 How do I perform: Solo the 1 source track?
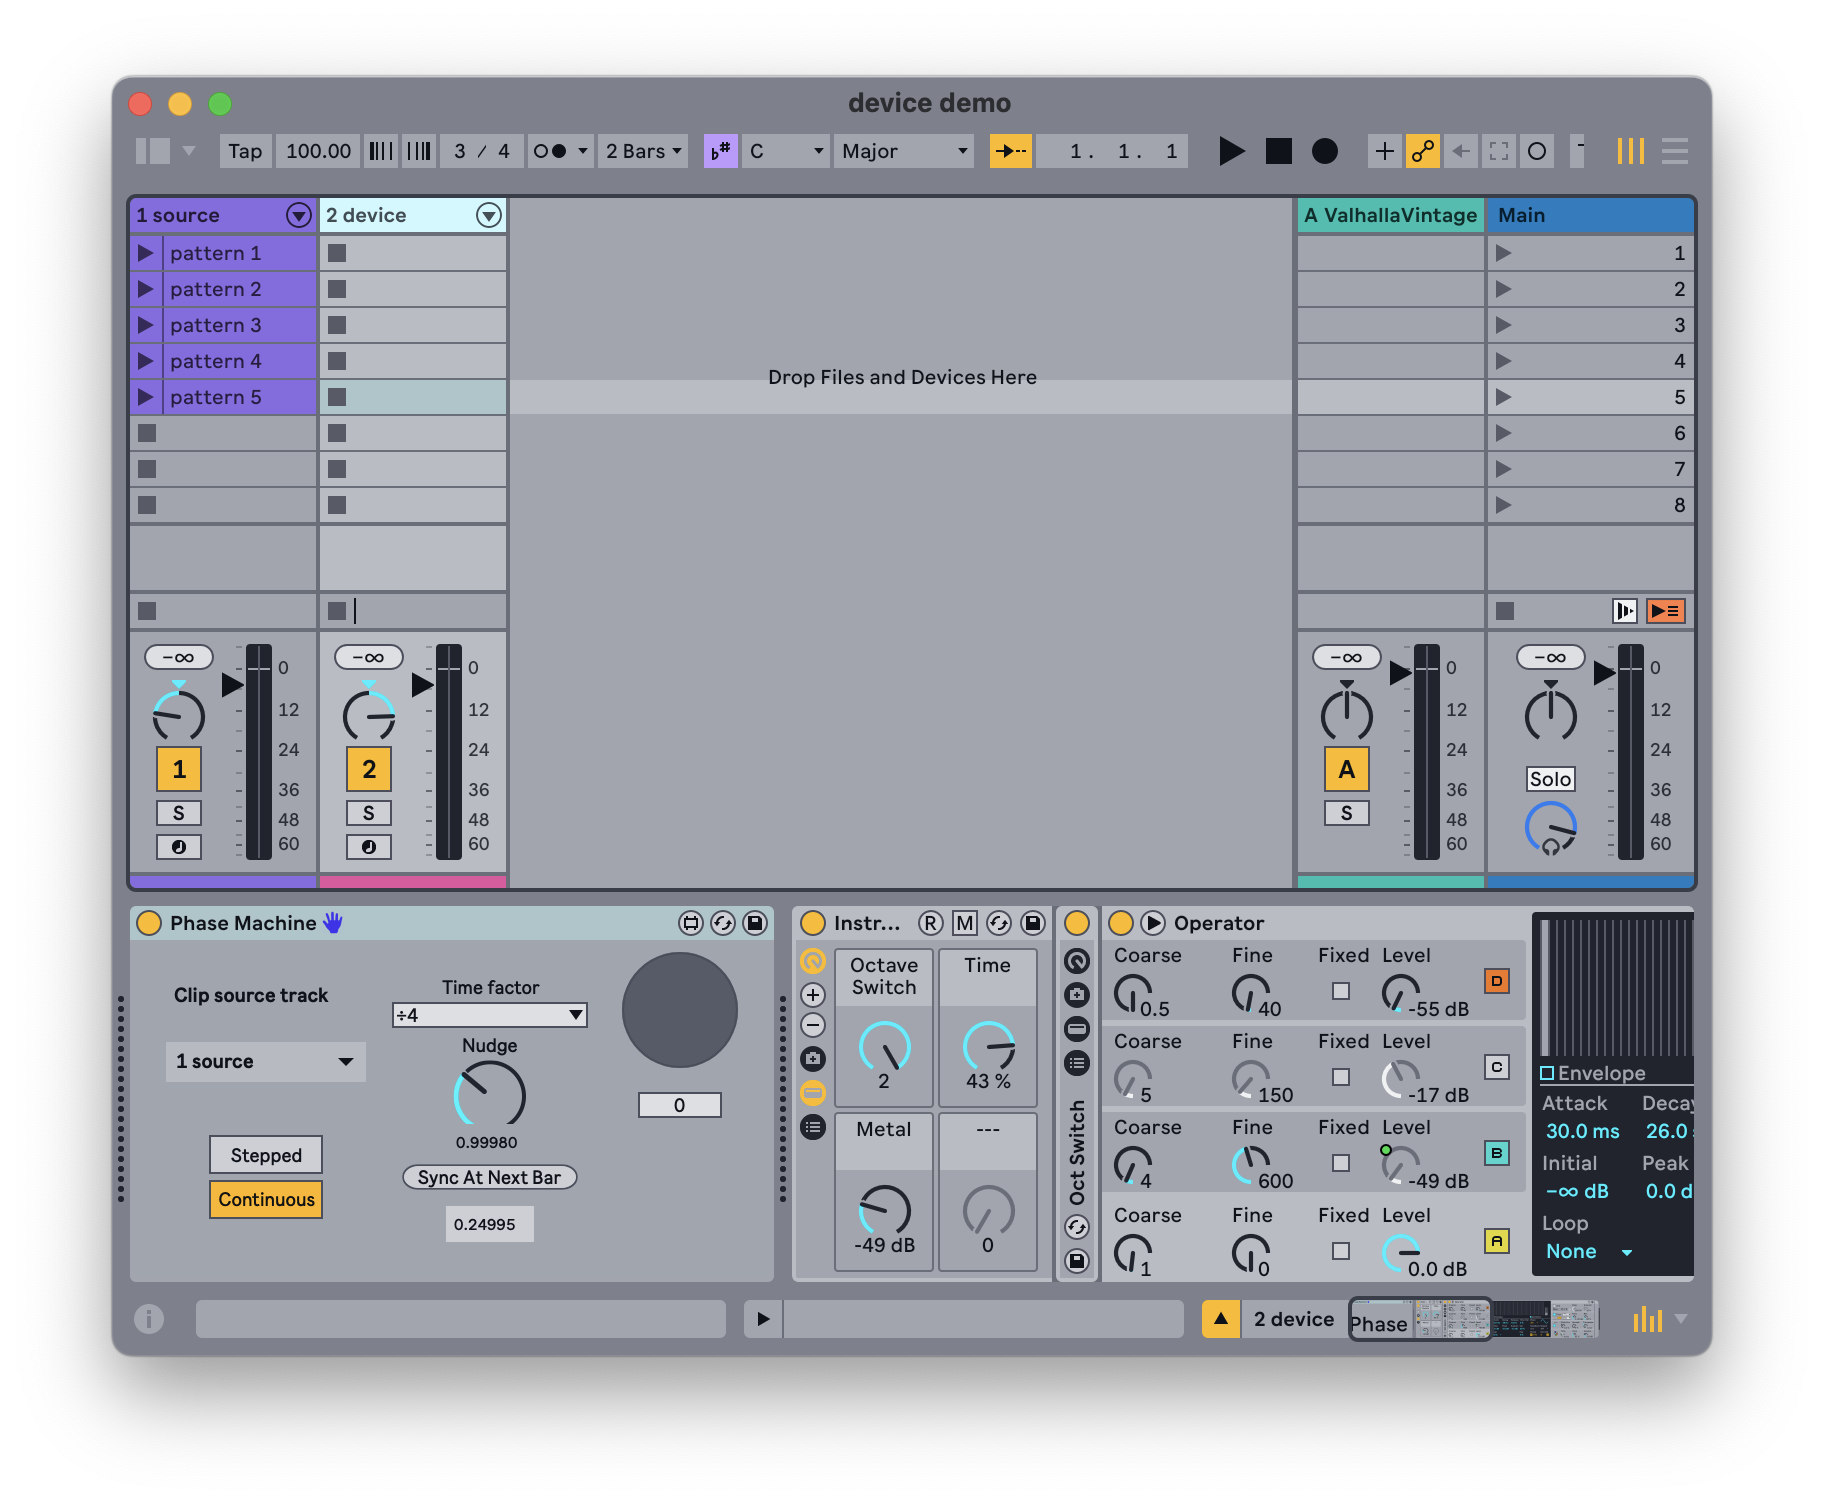(179, 813)
